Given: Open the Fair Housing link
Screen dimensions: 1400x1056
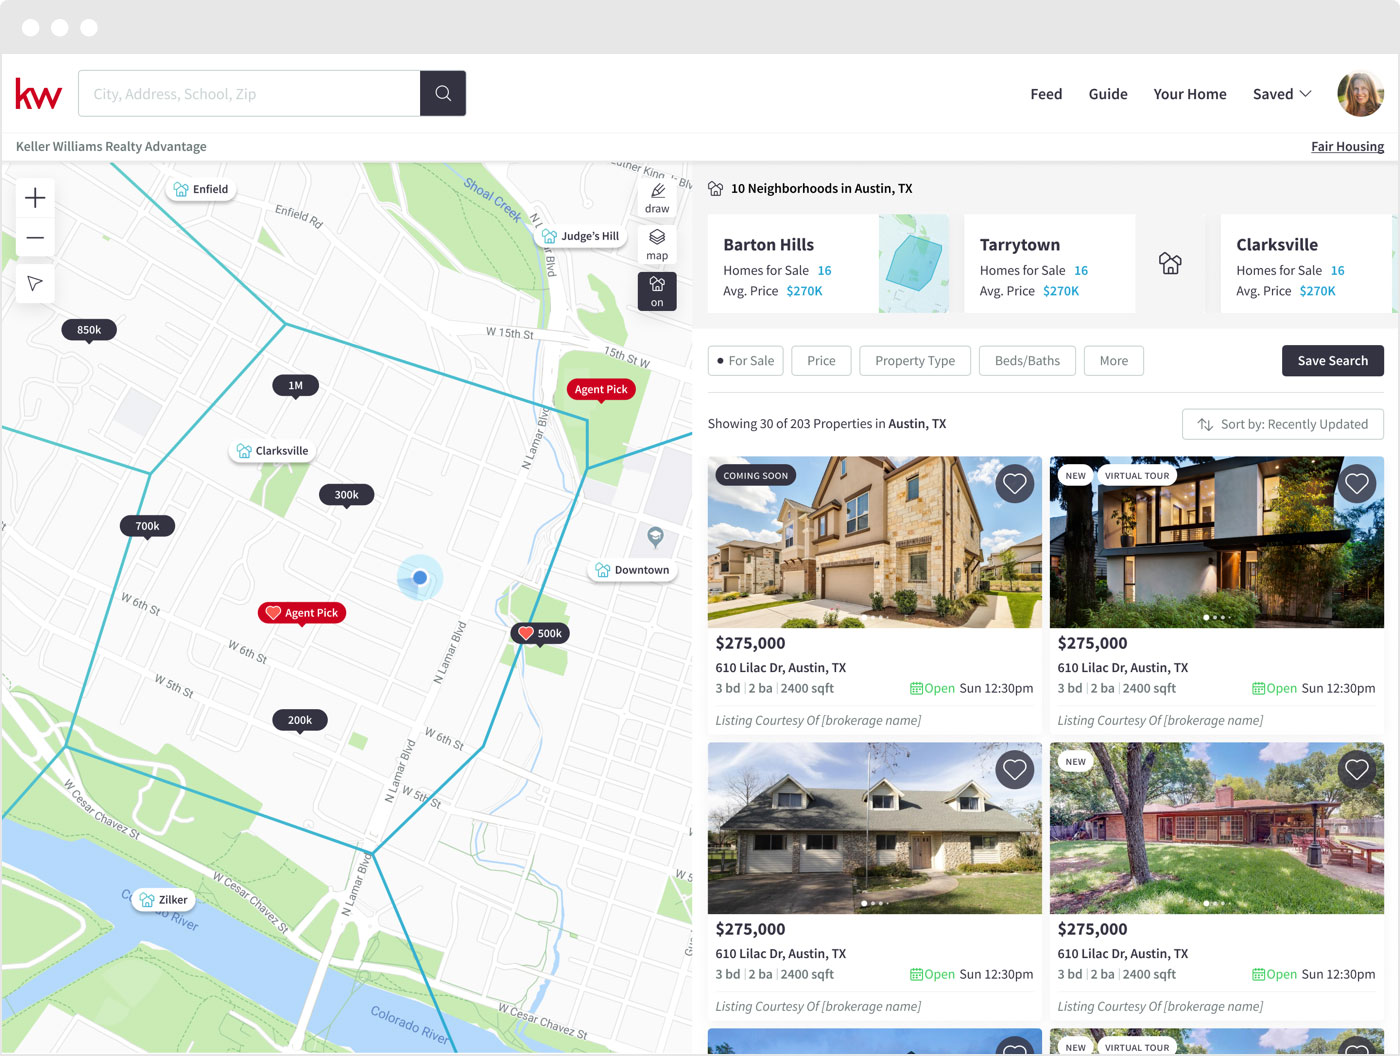Looking at the screenshot, I should tap(1347, 146).
